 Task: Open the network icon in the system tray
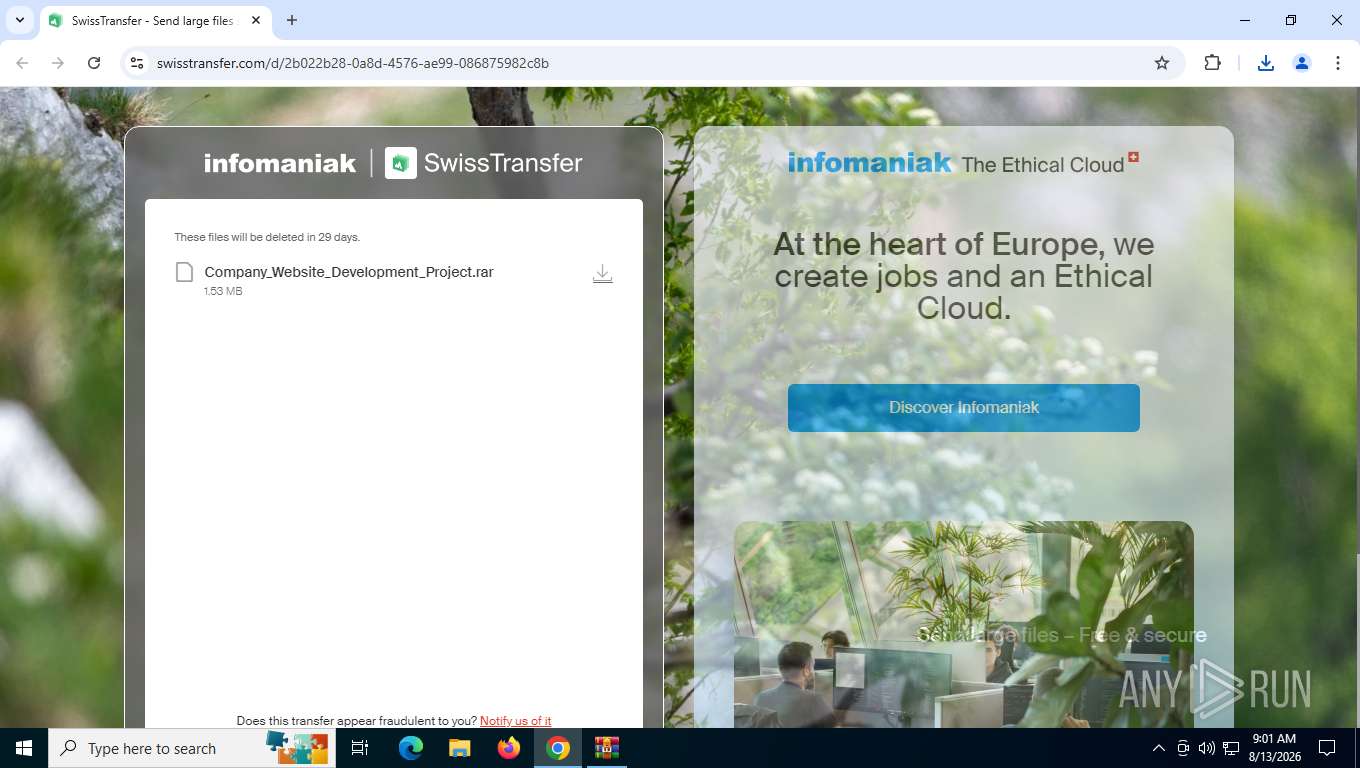[x=1231, y=748]
